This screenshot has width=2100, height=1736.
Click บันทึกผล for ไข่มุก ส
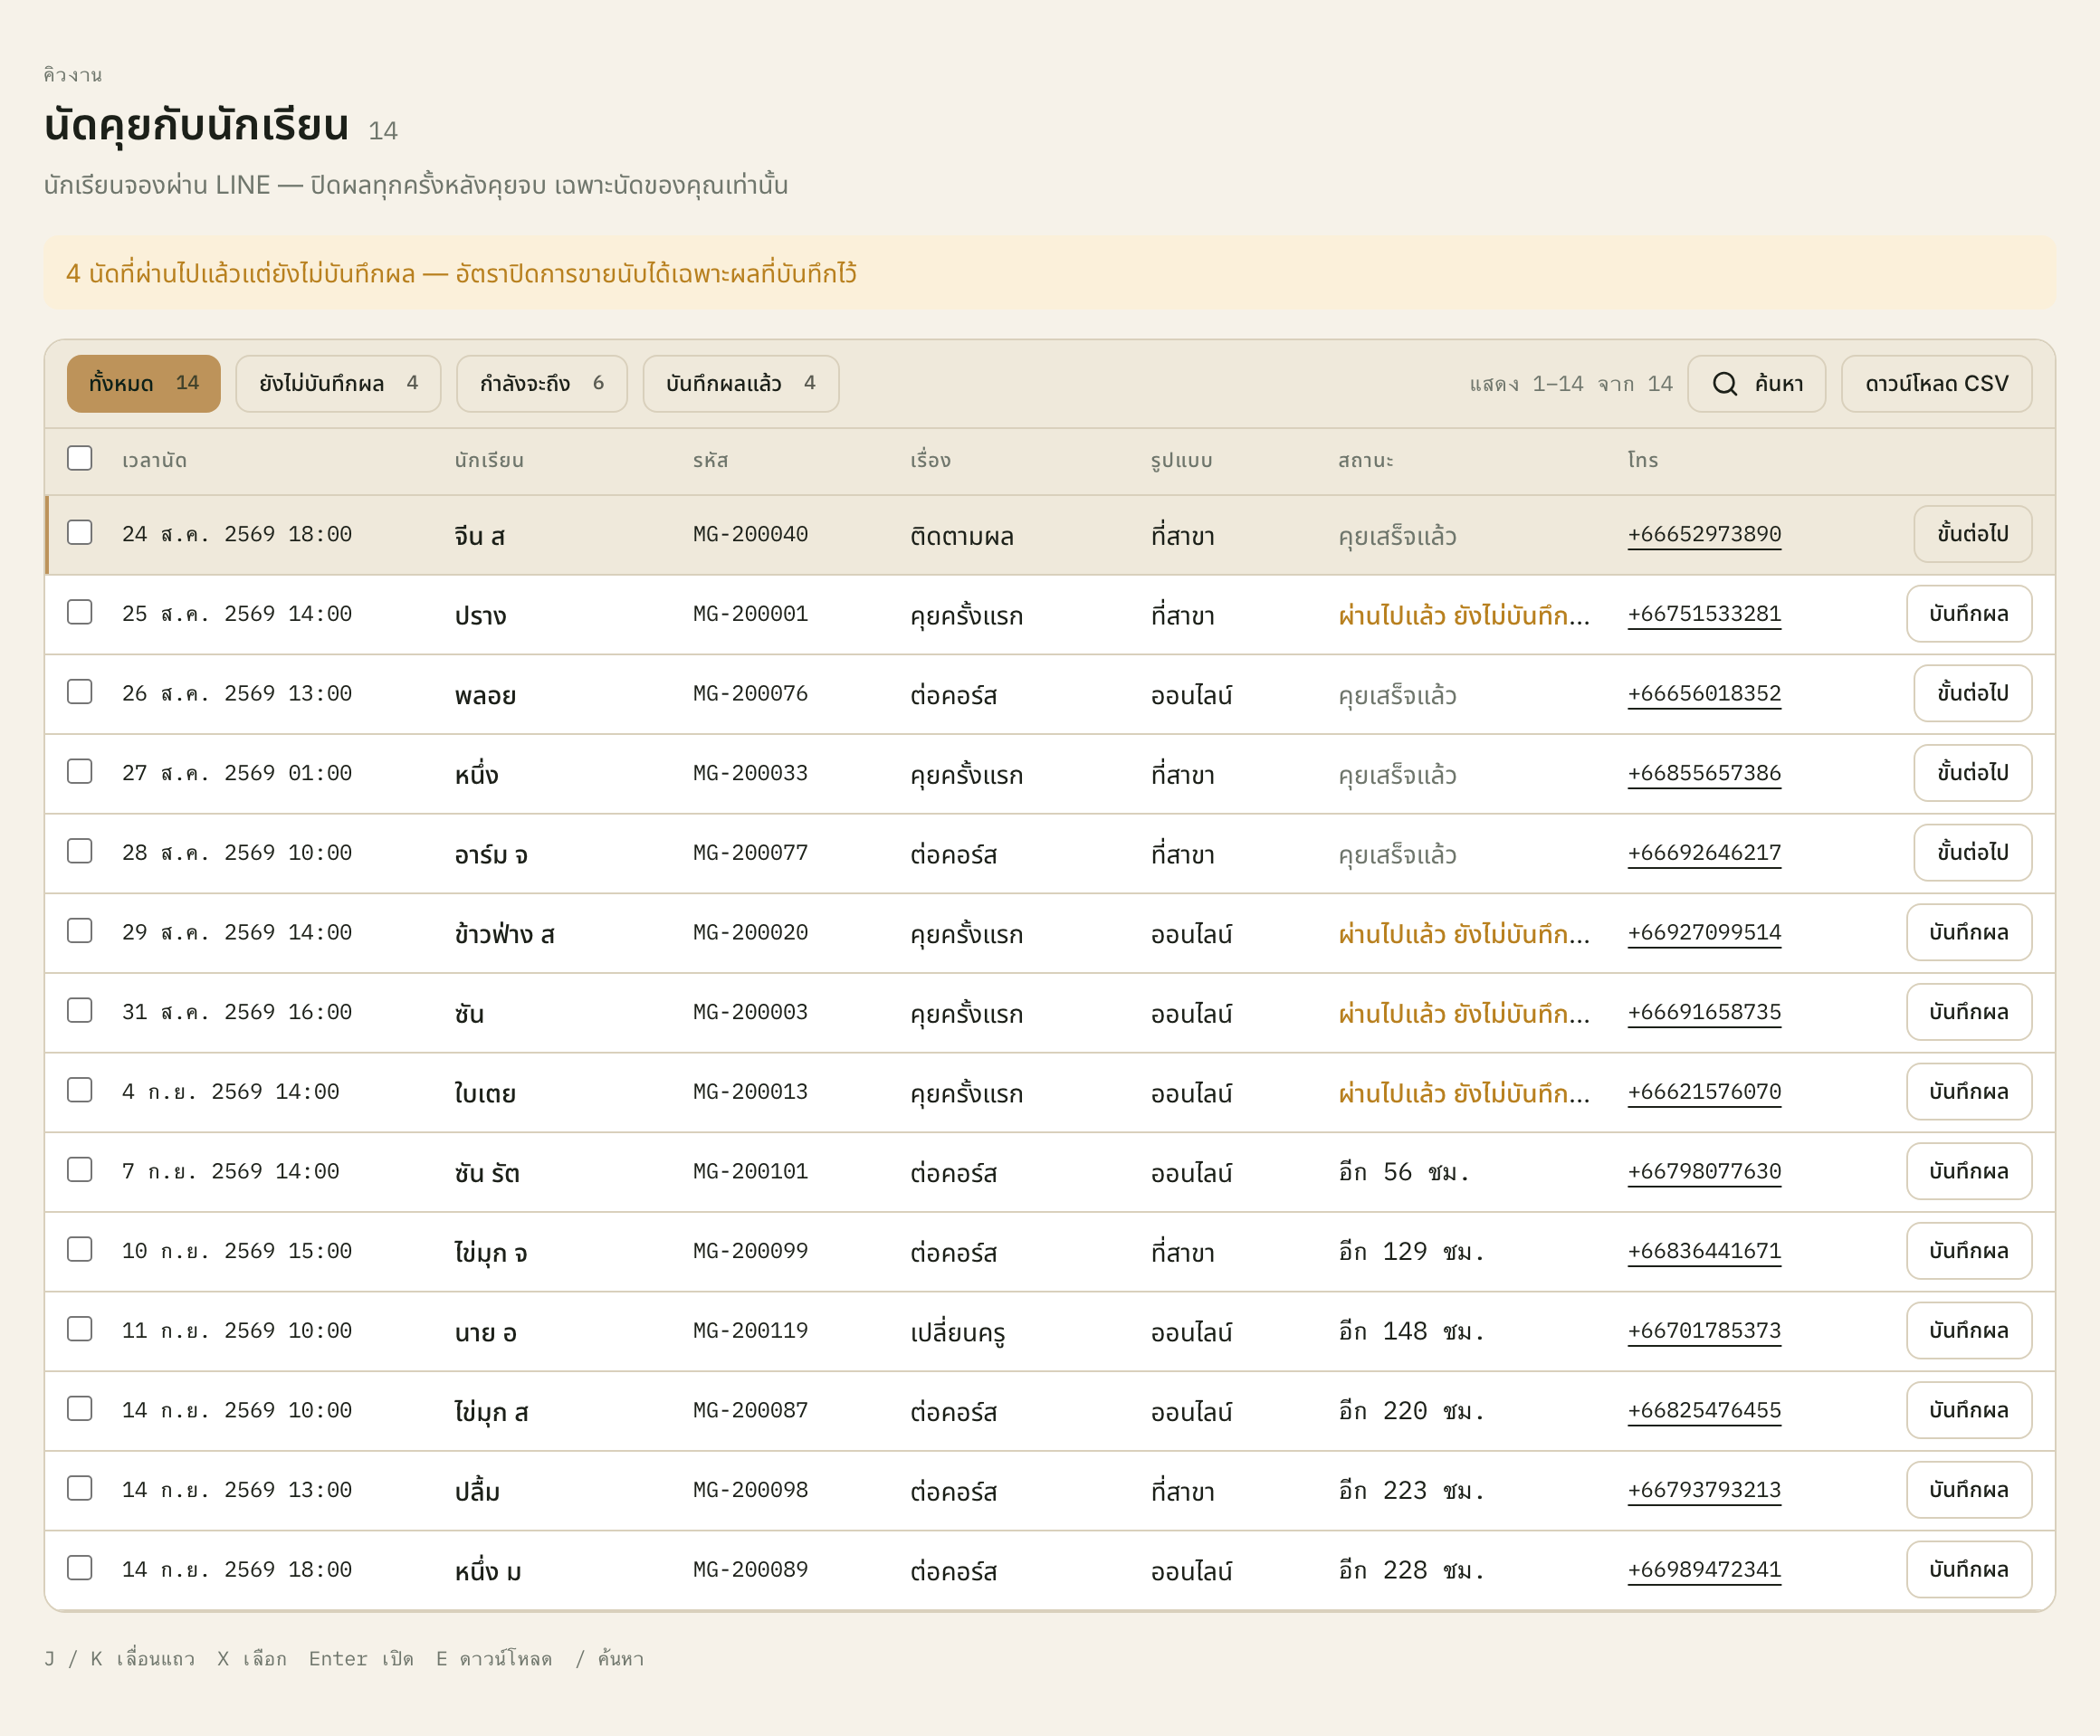point(1968,1410)
